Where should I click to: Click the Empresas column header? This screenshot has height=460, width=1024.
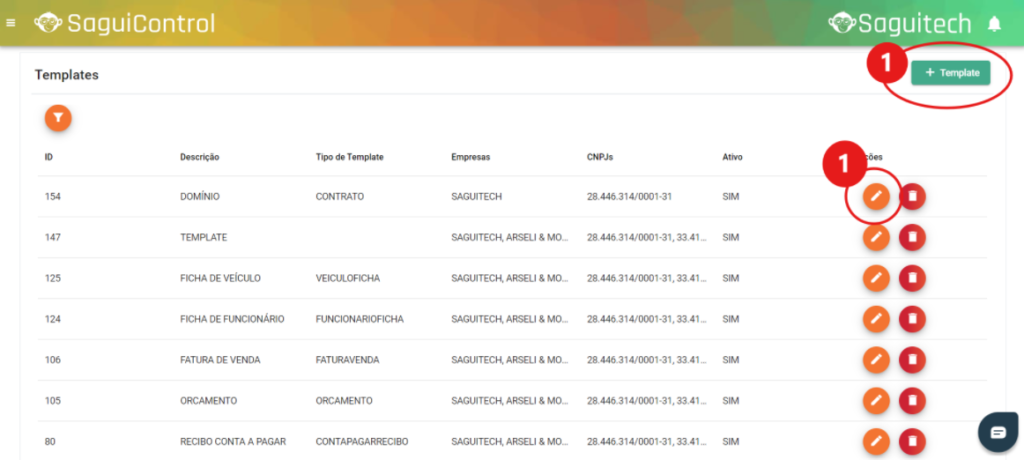(x=471, y=157)
